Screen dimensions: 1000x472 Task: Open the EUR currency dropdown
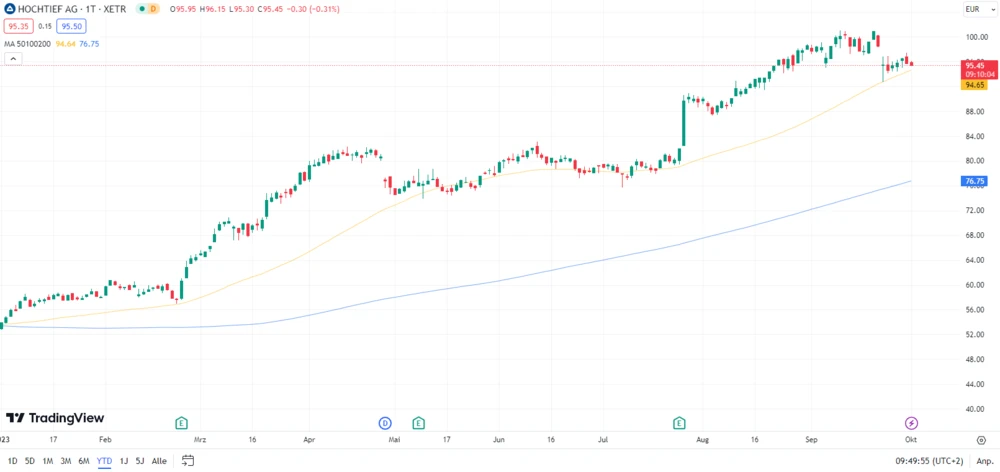point(975,9)
